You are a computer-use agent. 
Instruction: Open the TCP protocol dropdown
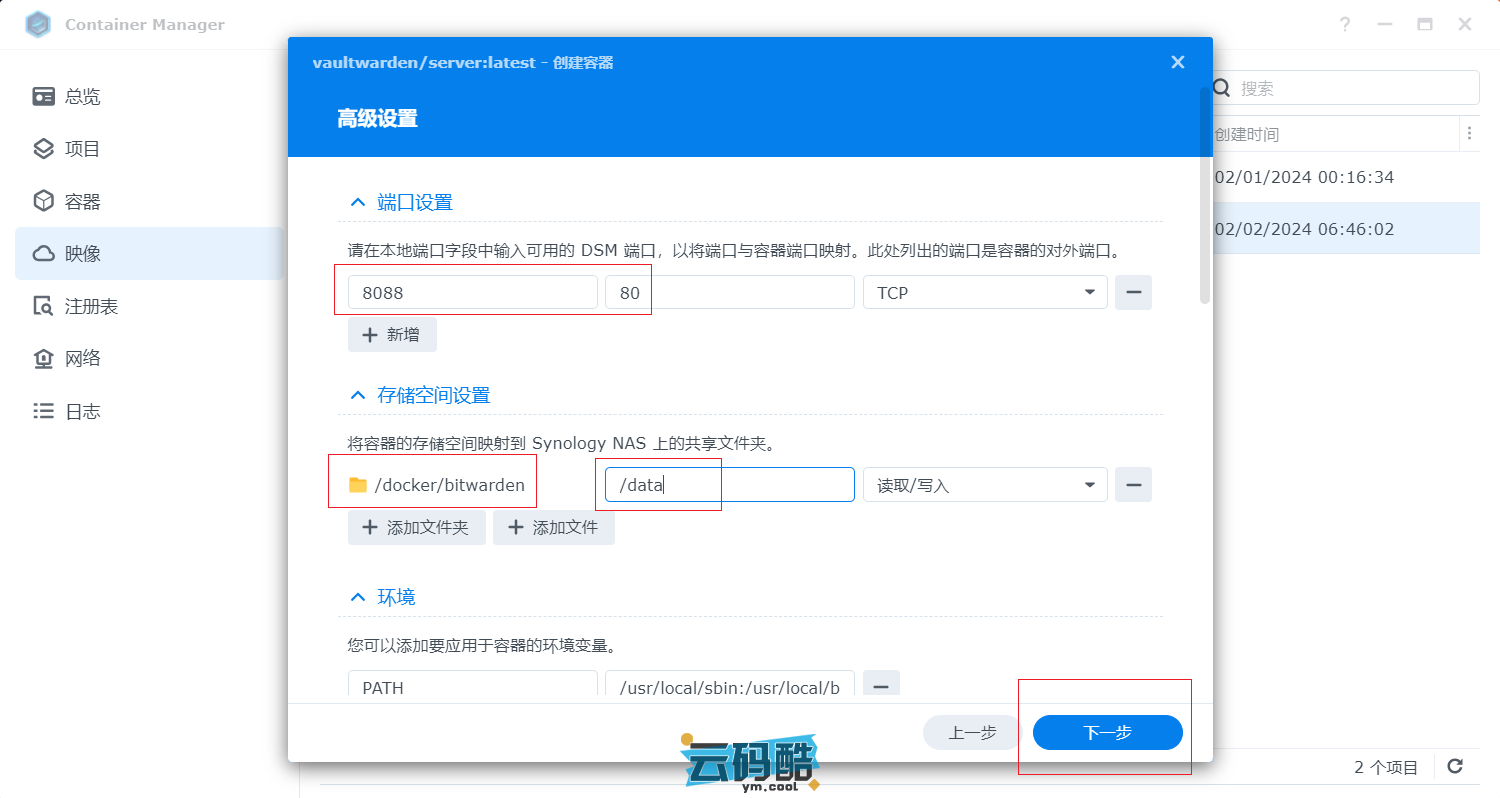pos(985,293)
